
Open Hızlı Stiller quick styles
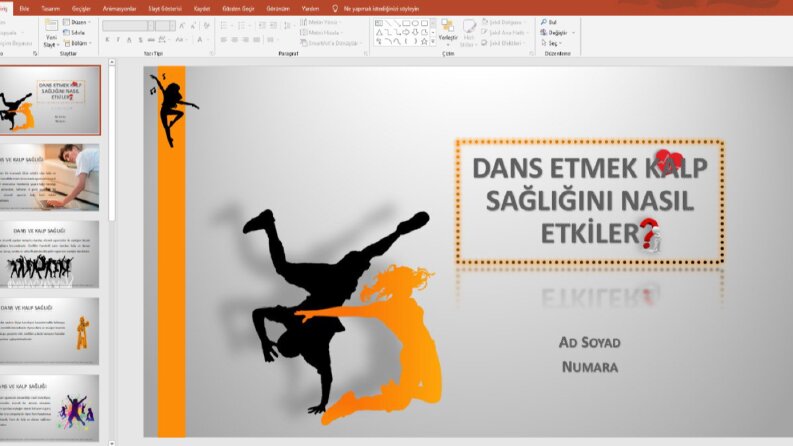[469, 33]
